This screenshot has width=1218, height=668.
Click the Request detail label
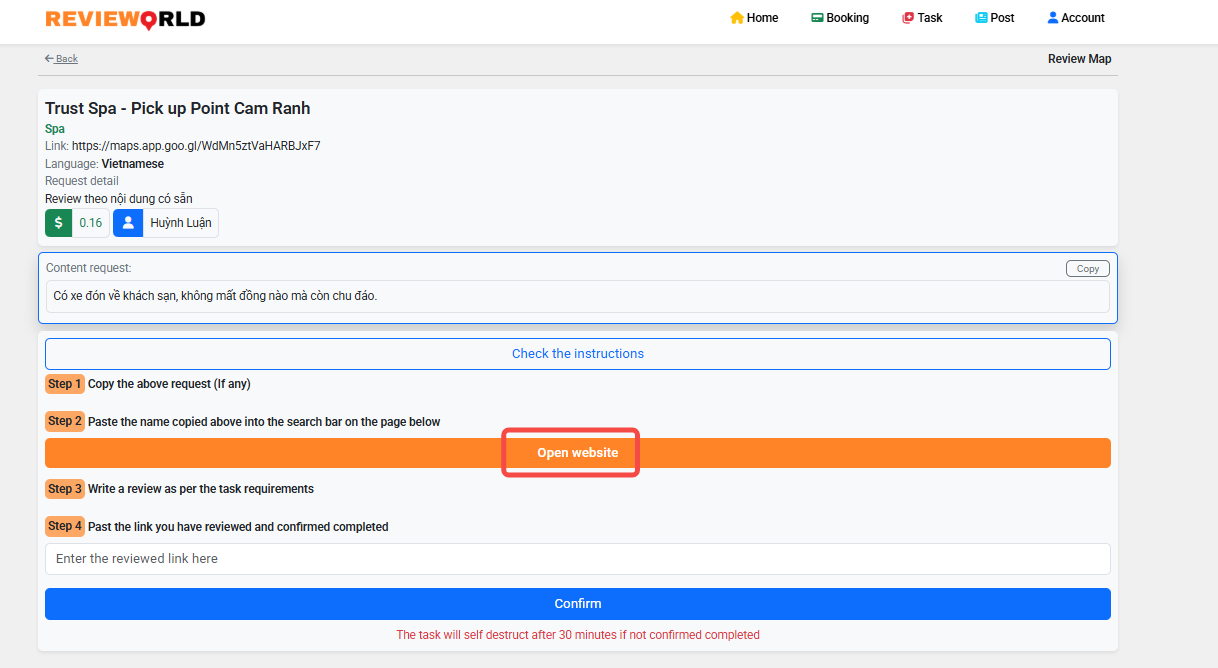(82, 181)
